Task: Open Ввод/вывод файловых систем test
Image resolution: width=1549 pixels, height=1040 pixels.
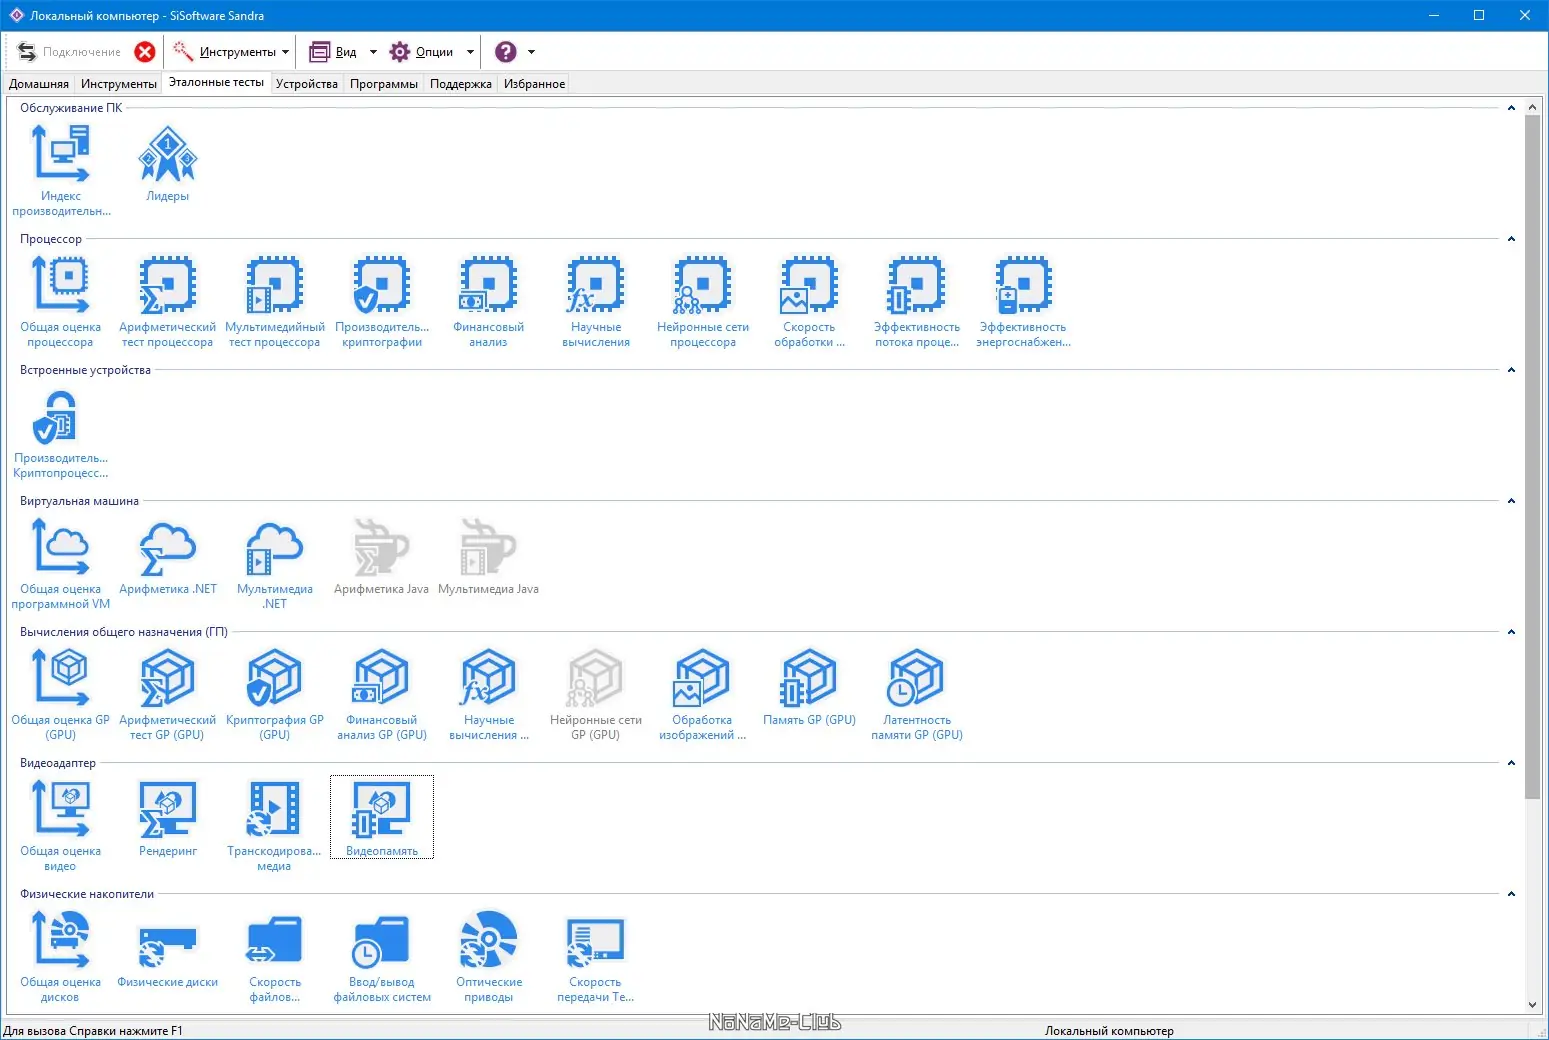Action: pos(382,956)
